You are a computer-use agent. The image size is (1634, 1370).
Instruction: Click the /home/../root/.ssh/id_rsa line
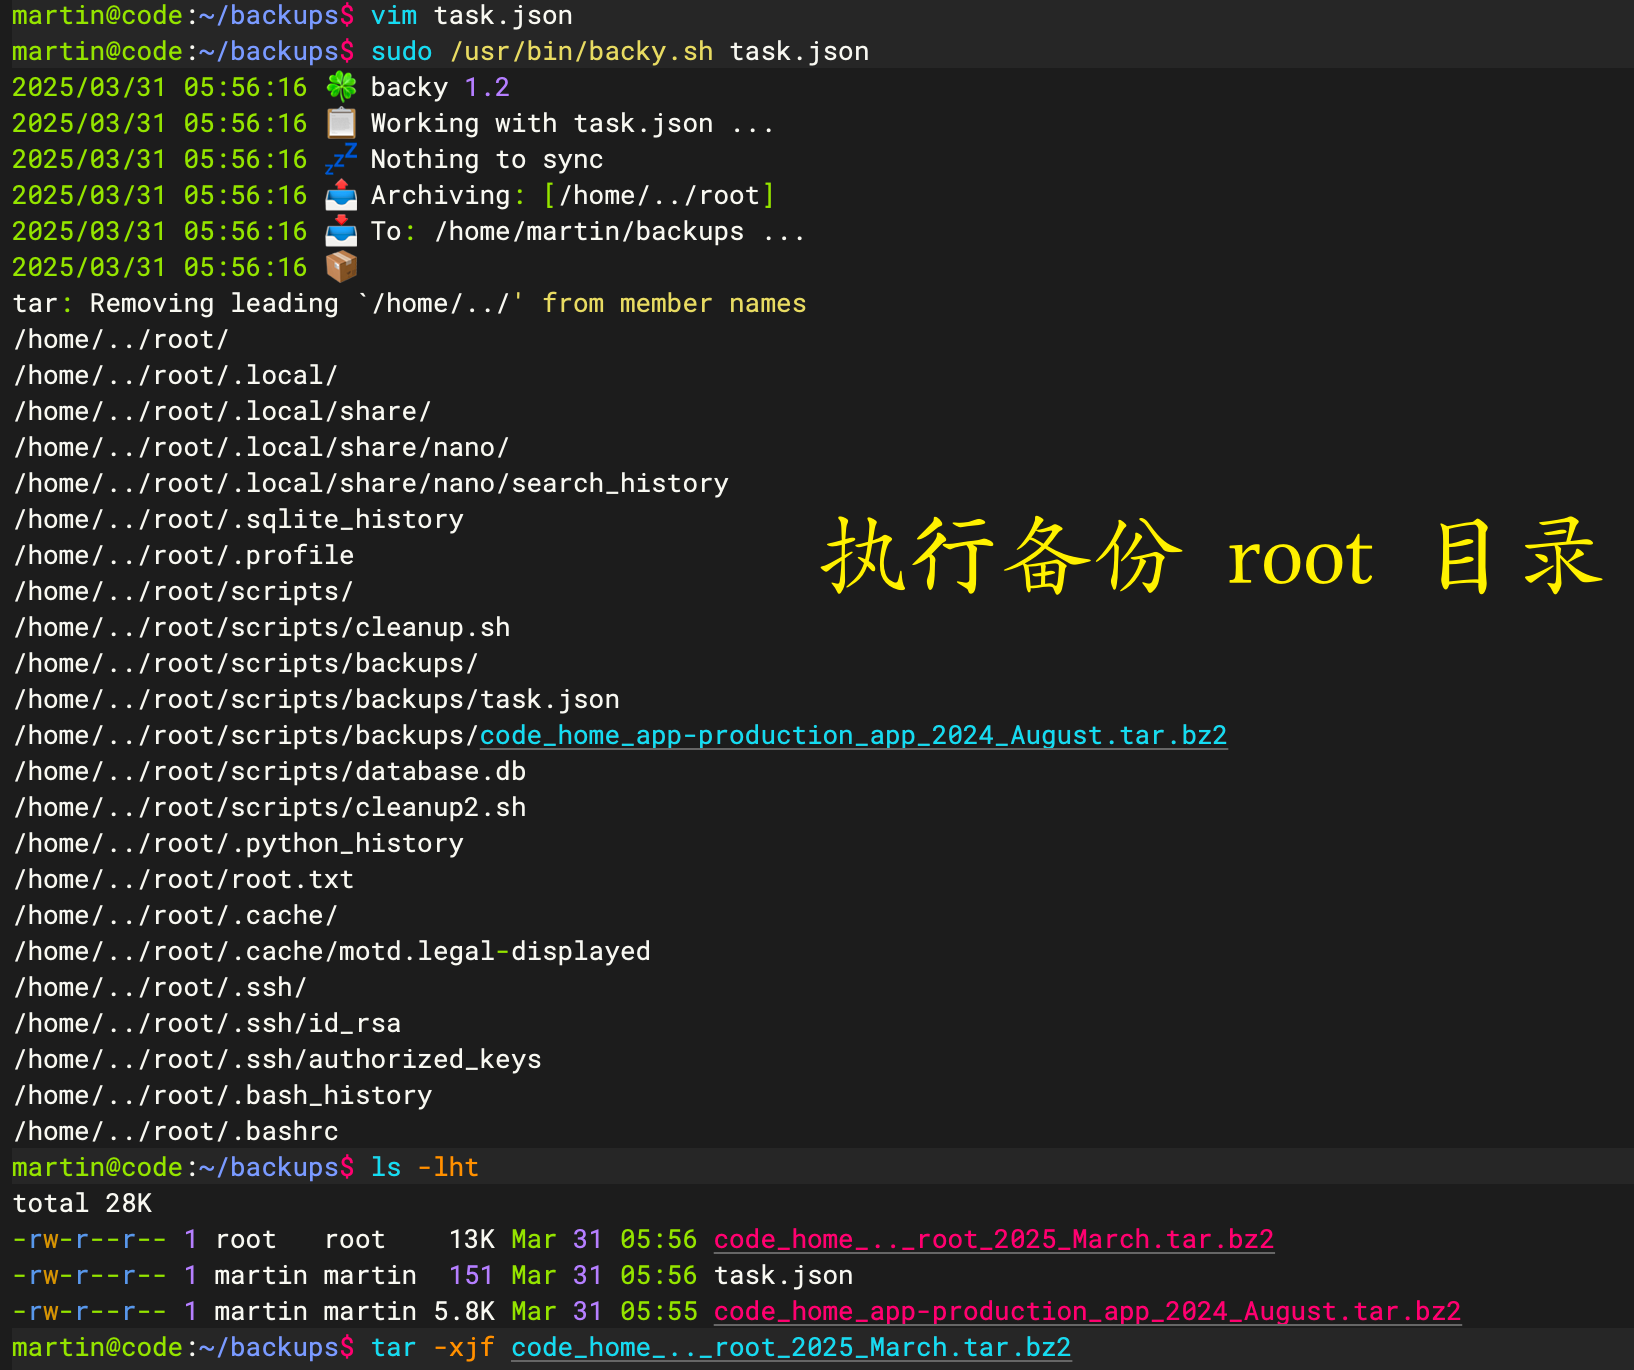click(x=207, y=1023)
